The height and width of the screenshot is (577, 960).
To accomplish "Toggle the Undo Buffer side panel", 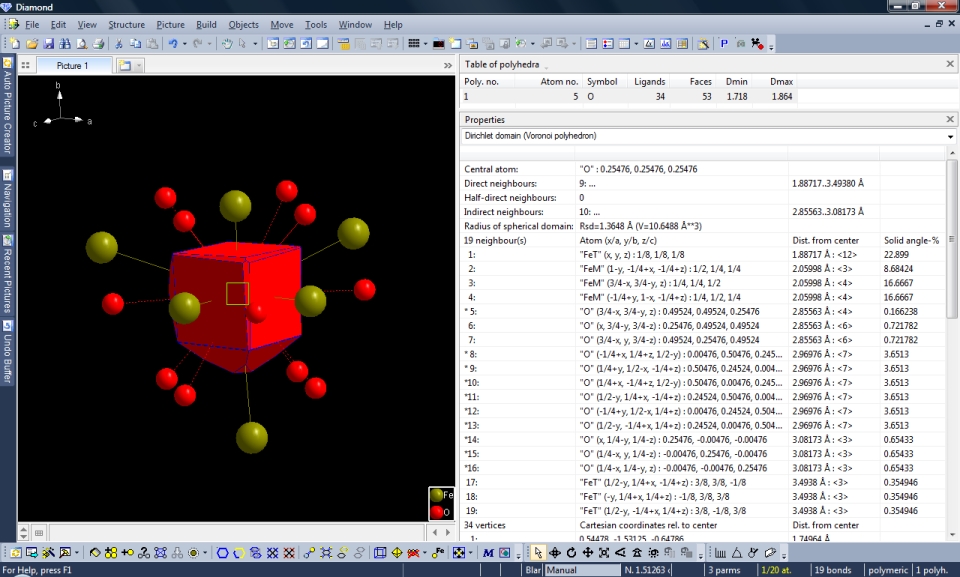I will [x=7, y=352].
